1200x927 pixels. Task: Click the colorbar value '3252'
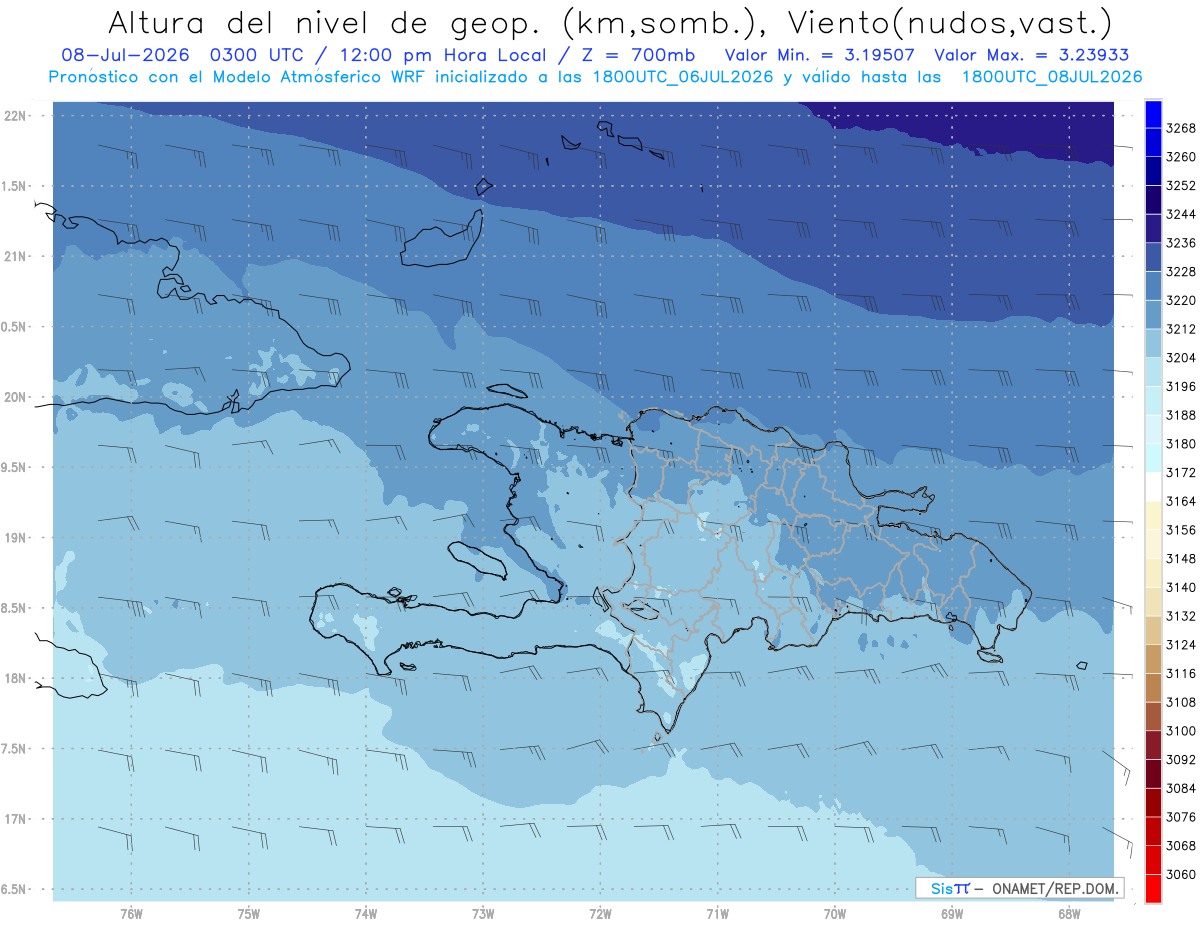1181,186
